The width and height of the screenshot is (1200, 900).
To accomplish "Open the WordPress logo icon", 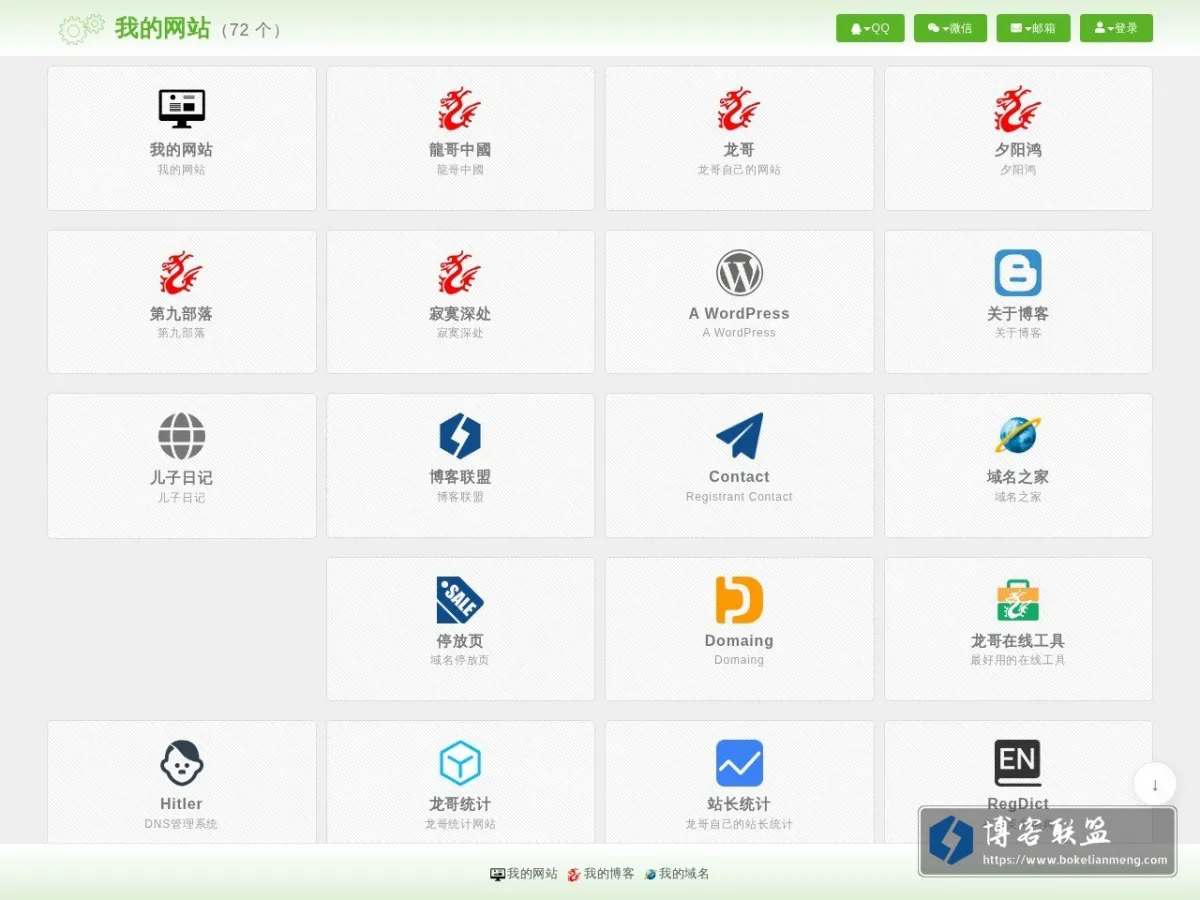I will (x=739, y=273).
